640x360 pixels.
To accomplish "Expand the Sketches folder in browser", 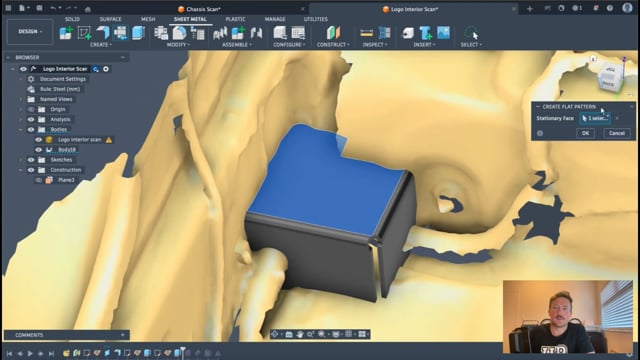I will tap(21, 160).
